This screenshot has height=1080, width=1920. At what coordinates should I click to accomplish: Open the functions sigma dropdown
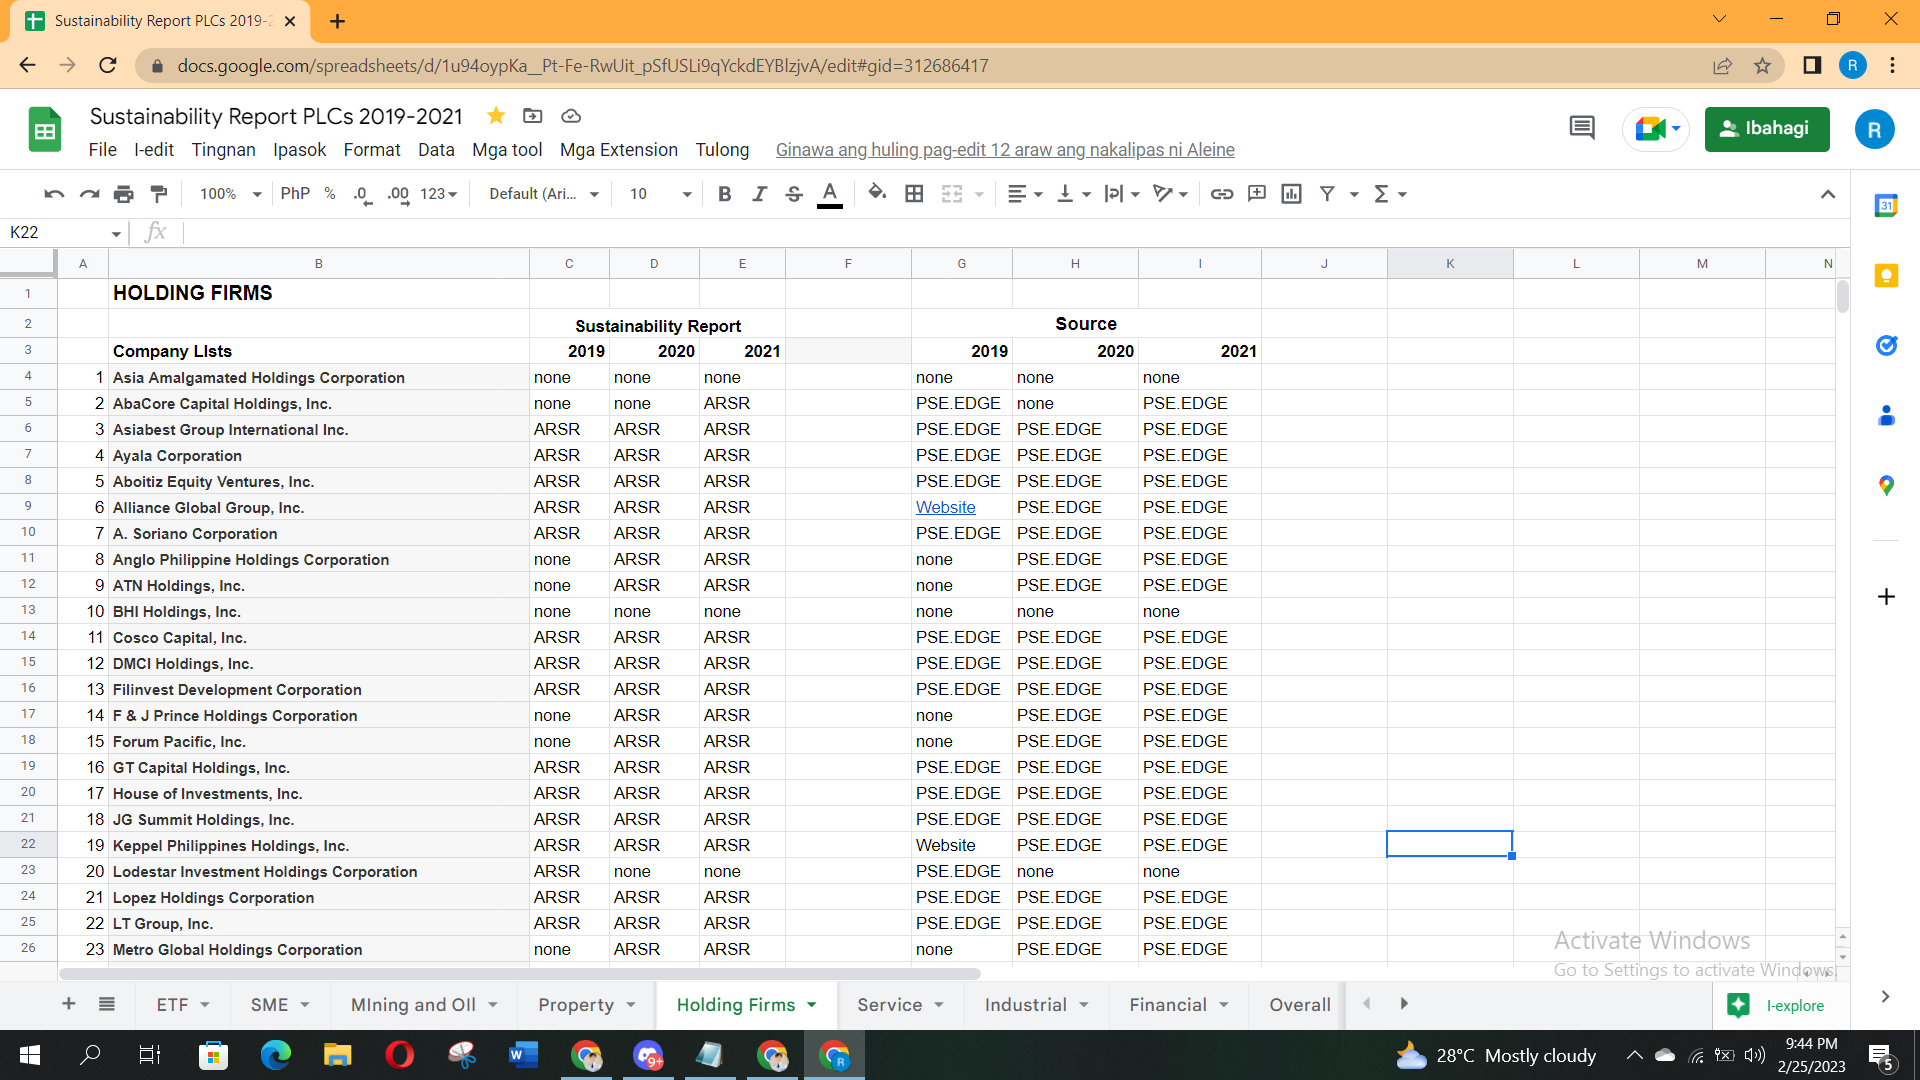[x=1390, y=194]
